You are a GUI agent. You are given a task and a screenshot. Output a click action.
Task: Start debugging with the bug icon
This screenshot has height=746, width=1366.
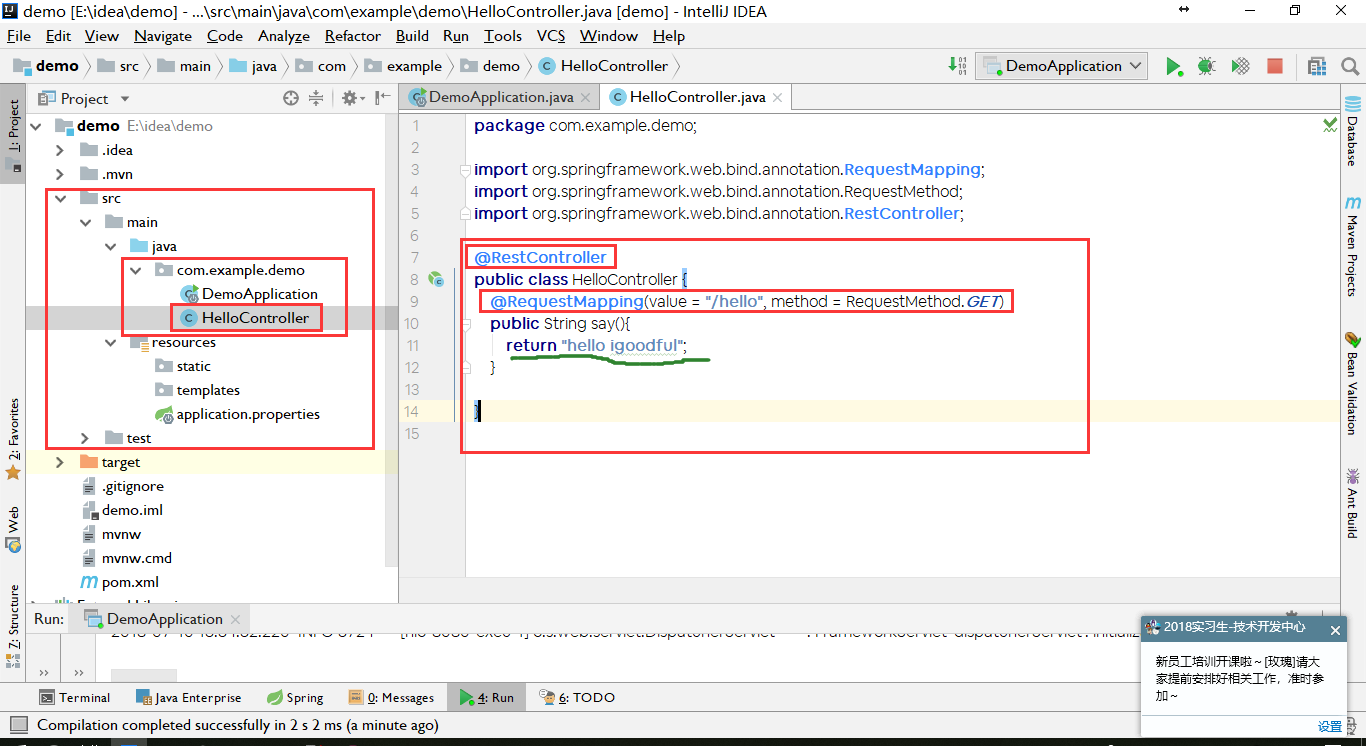1206,66
